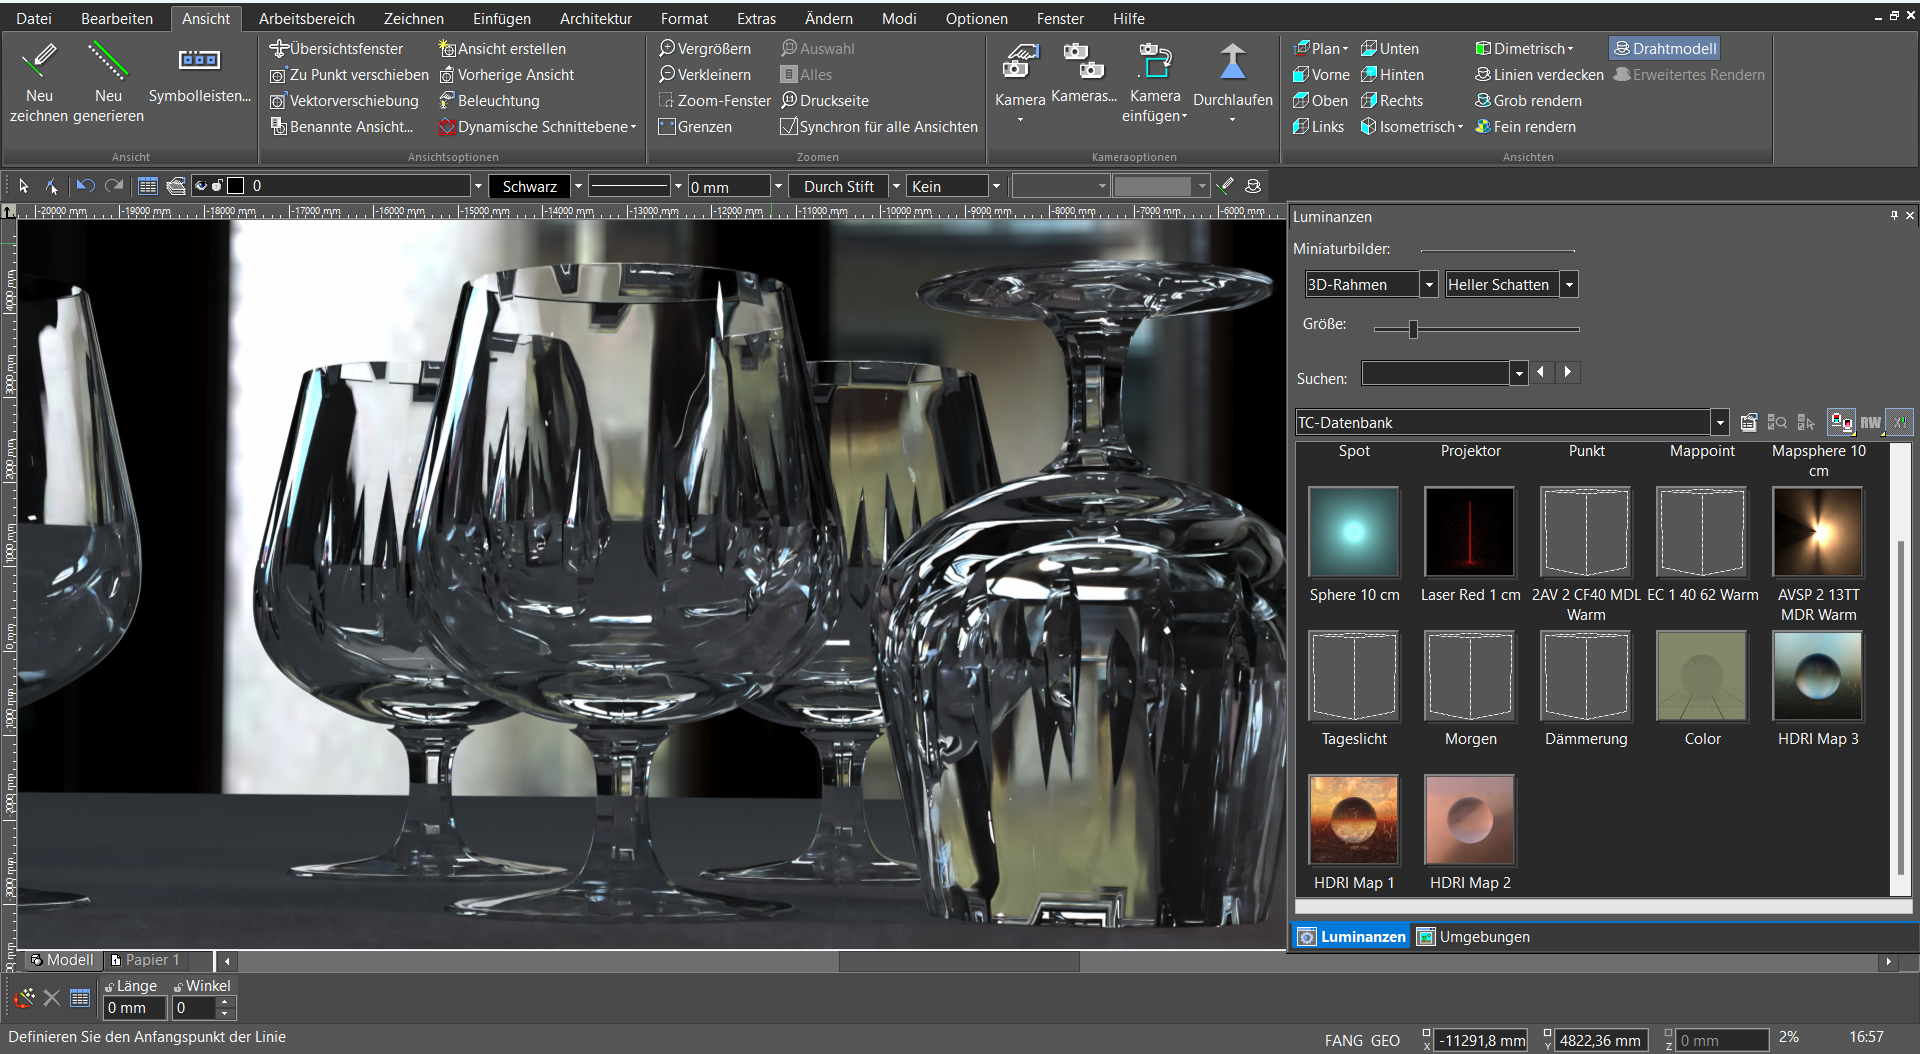Open the Kameras... camera list icon
The height and width of the screenshot is (1054, 1920).
(x=1083, y=60)
